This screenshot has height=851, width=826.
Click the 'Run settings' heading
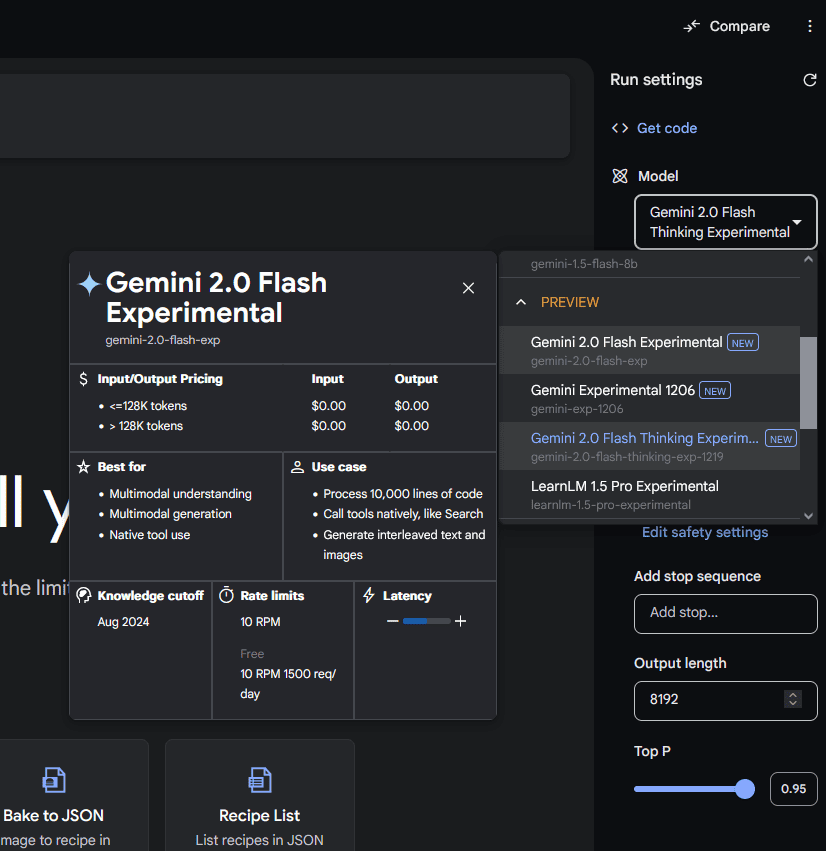coord(656,80)
